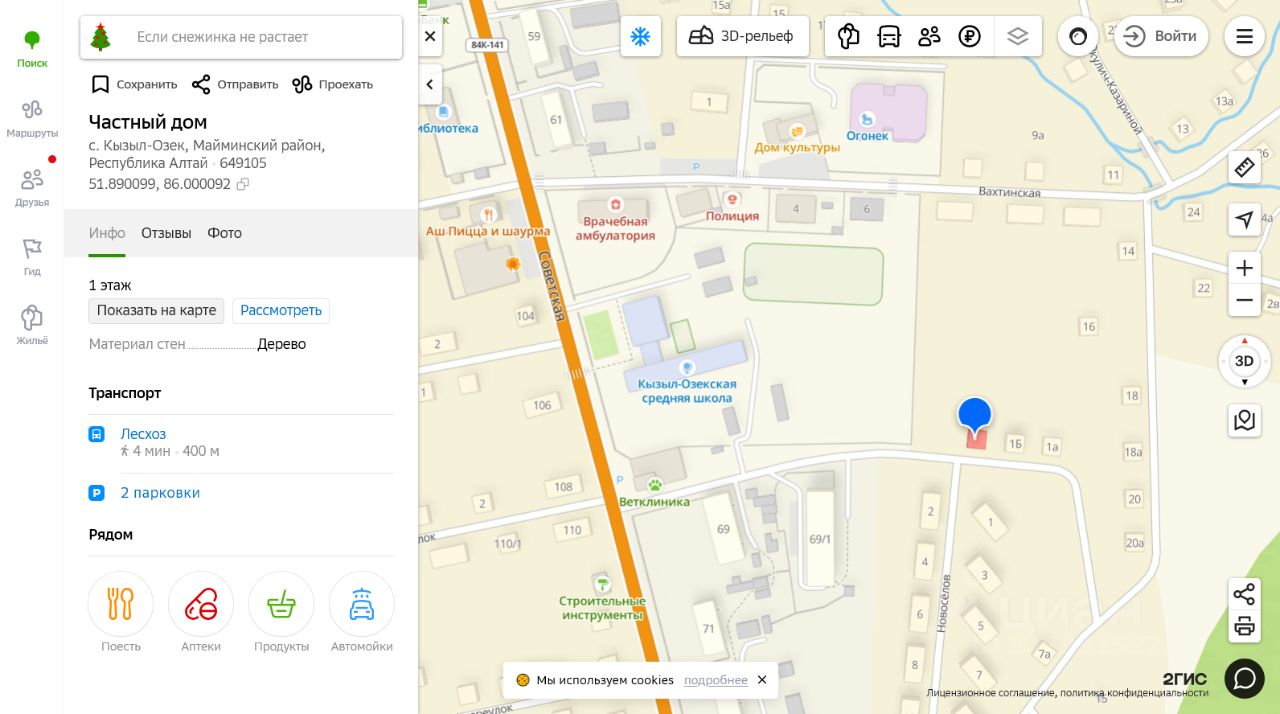Open the chat support bubble
The width and height of the screenshot is (1280, 714).
coord(1244,678)
